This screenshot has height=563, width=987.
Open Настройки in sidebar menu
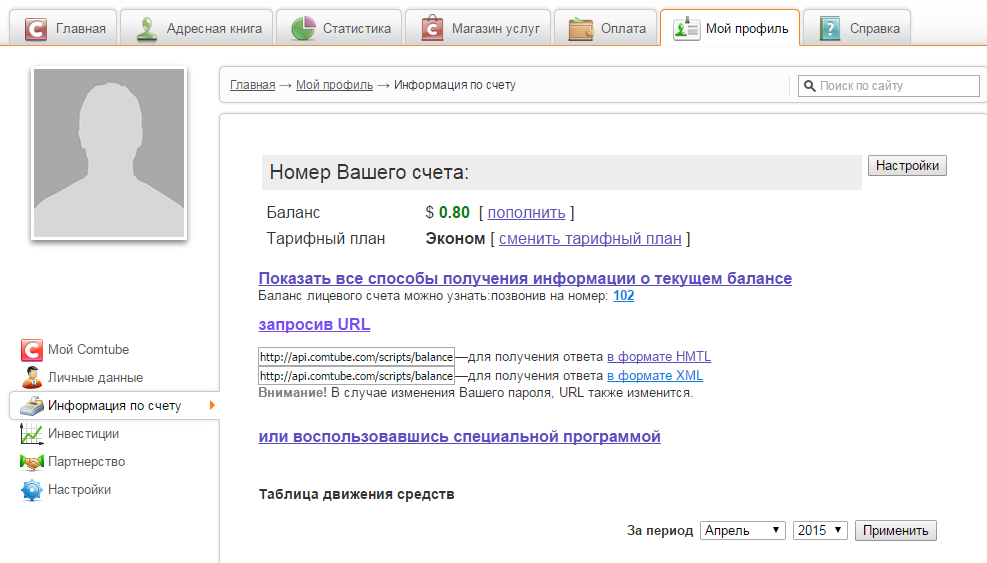coord(79,490)
